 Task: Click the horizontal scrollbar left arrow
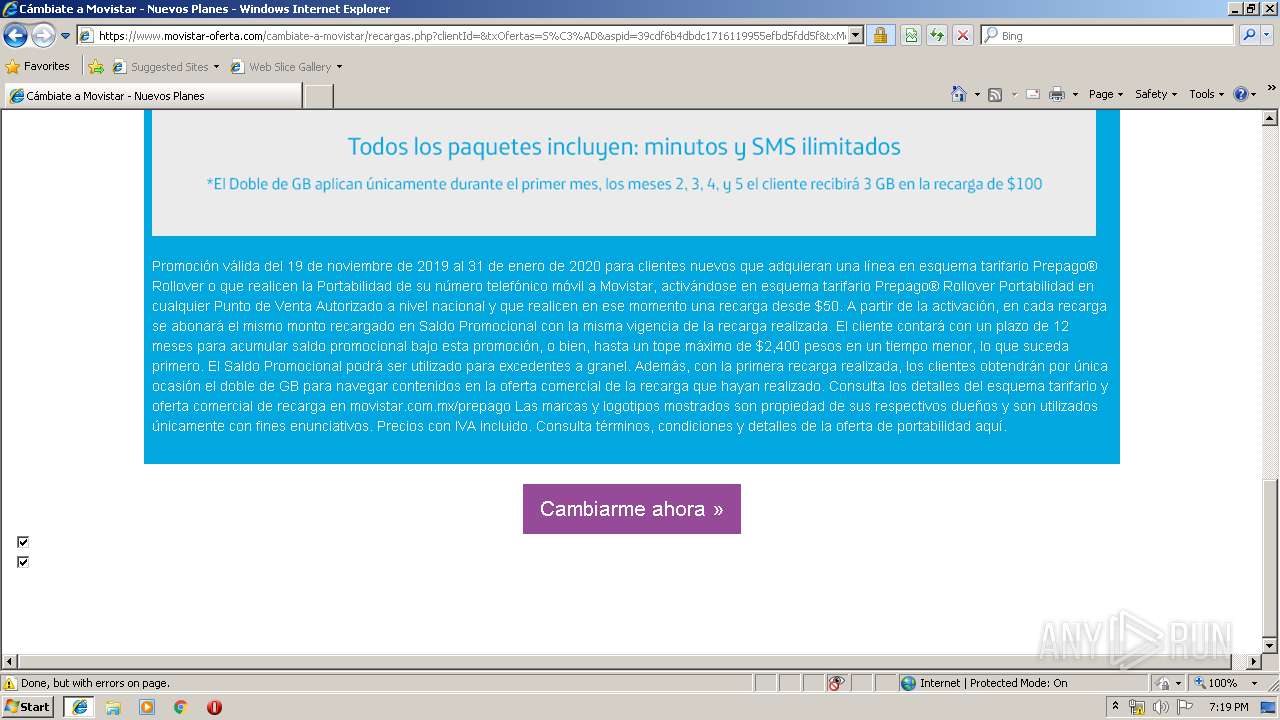tap(10, 662)
